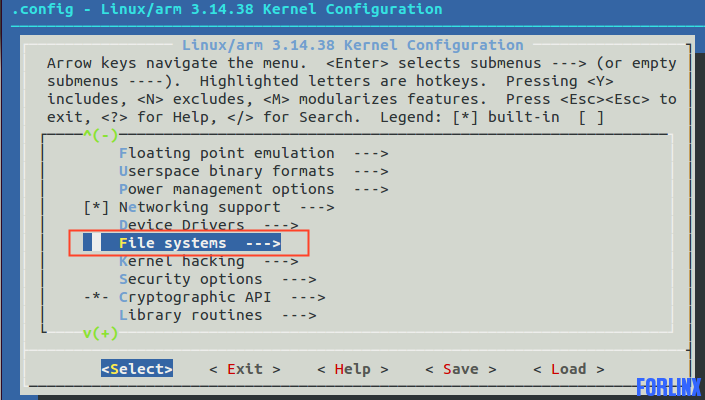The height and width of the screenshot is (400, 705).
Task: Click the arrow after Networking support
Action: tap(317, 207)
